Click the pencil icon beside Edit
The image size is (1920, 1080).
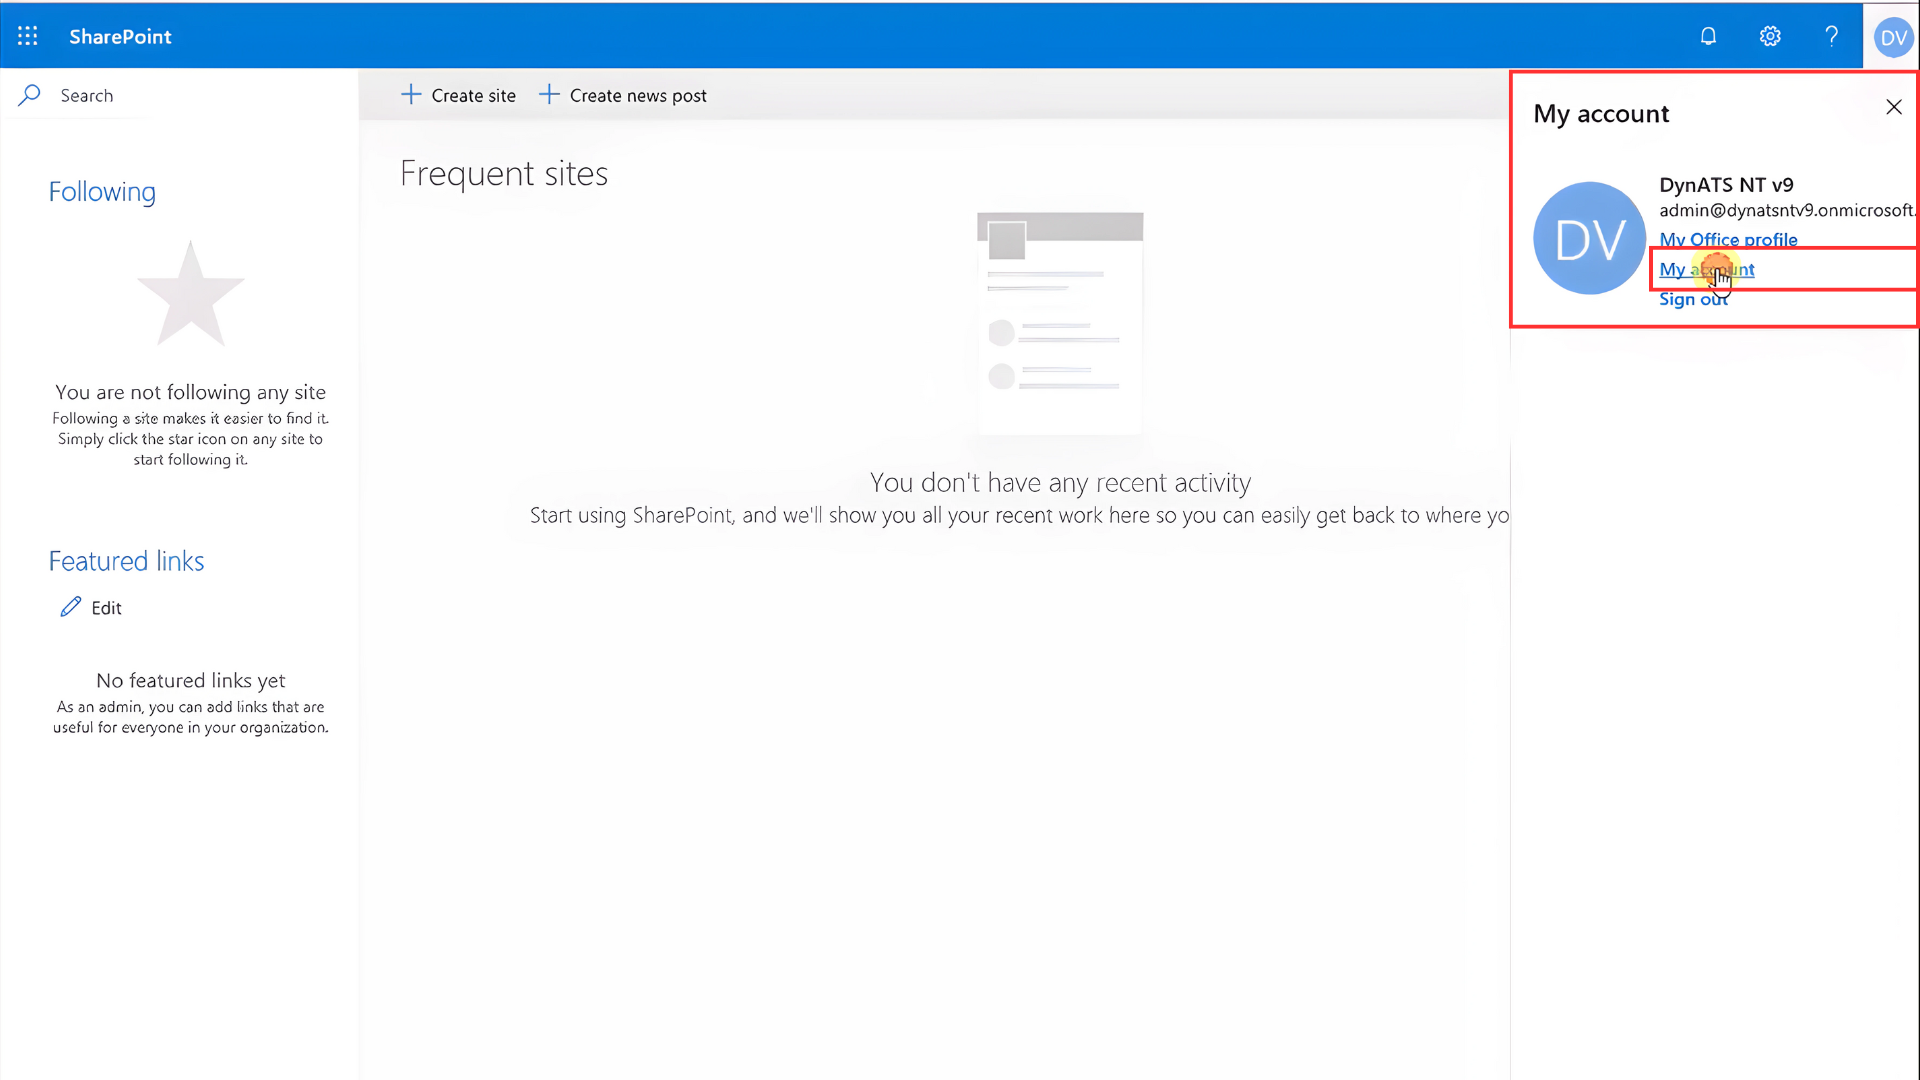(71, 607)
